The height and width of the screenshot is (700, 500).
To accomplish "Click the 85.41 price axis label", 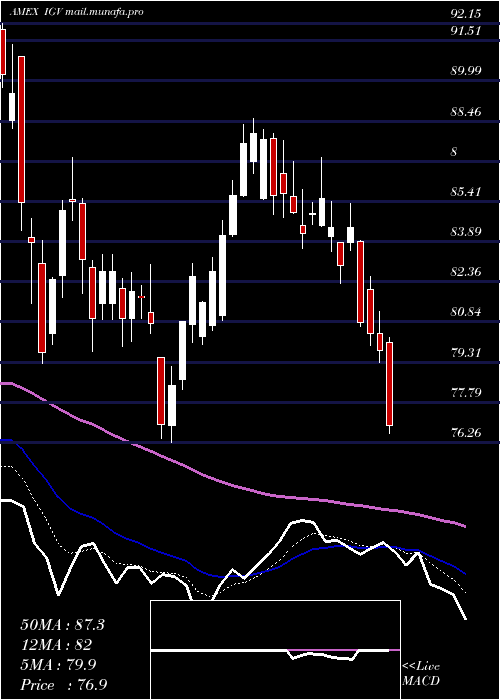I will tap(466, 192).
